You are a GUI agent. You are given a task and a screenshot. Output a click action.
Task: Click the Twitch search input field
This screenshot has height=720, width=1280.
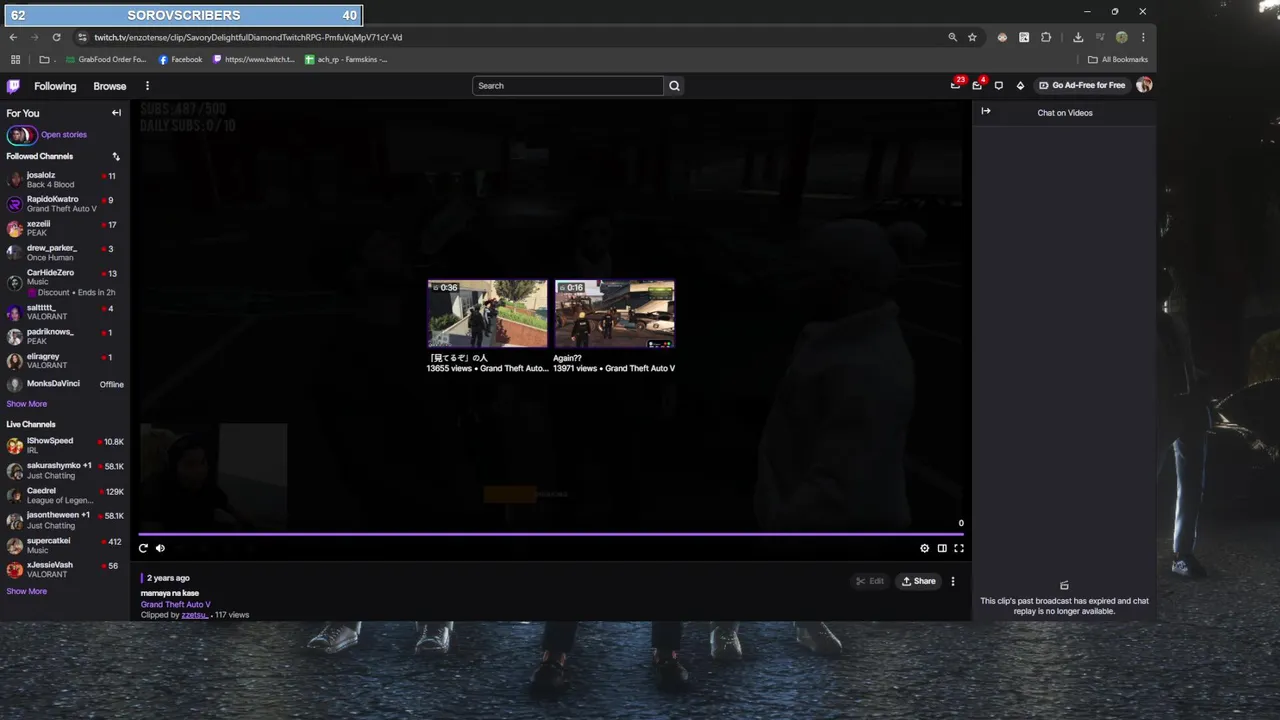pyautogui.click(x=568, y=86)
